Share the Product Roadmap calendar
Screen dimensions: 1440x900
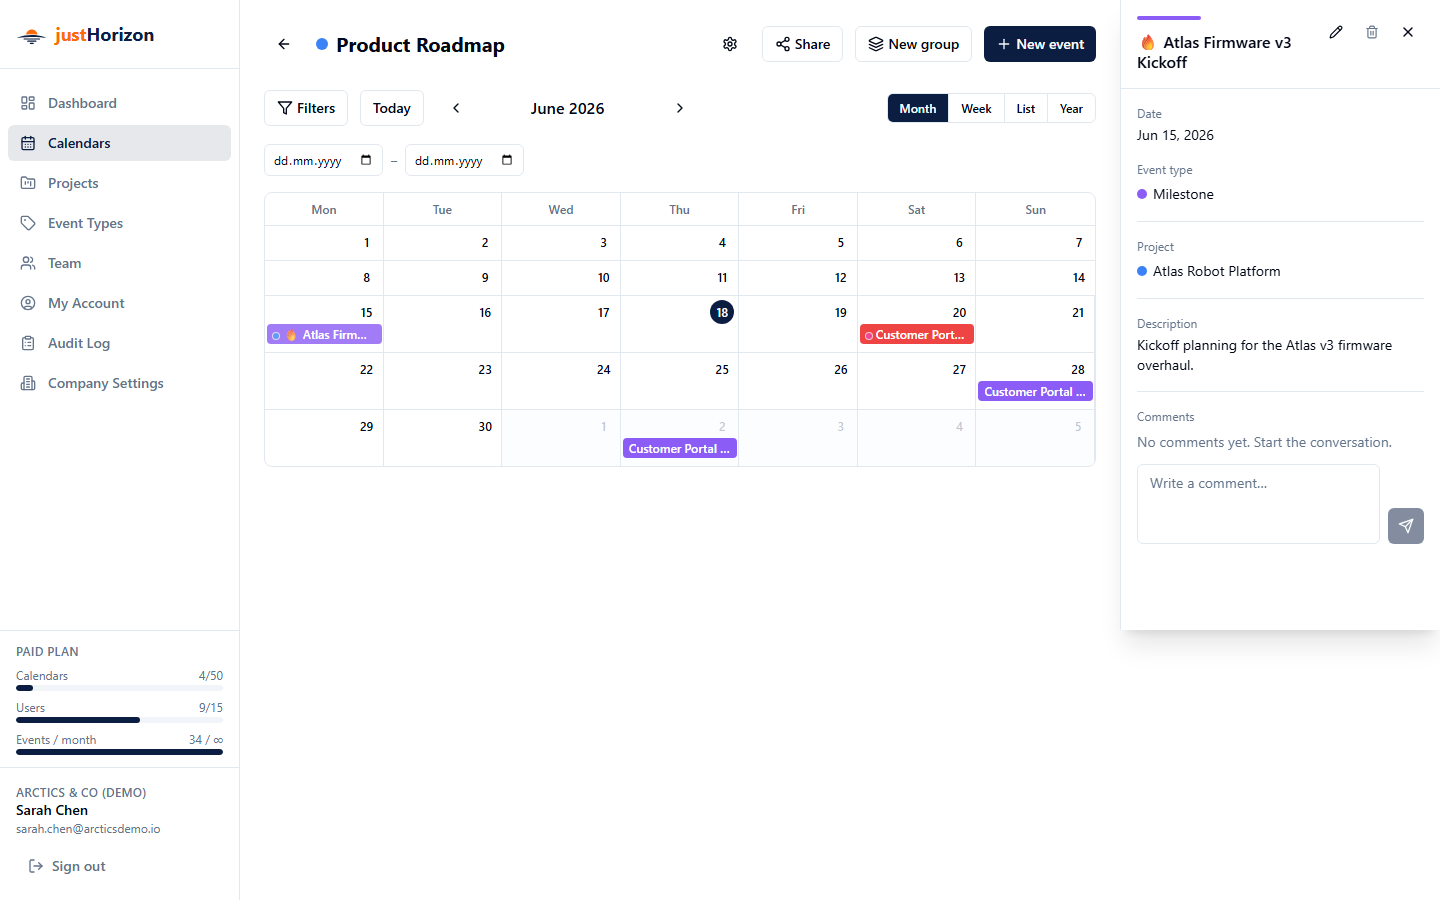[x=802, y=44]
